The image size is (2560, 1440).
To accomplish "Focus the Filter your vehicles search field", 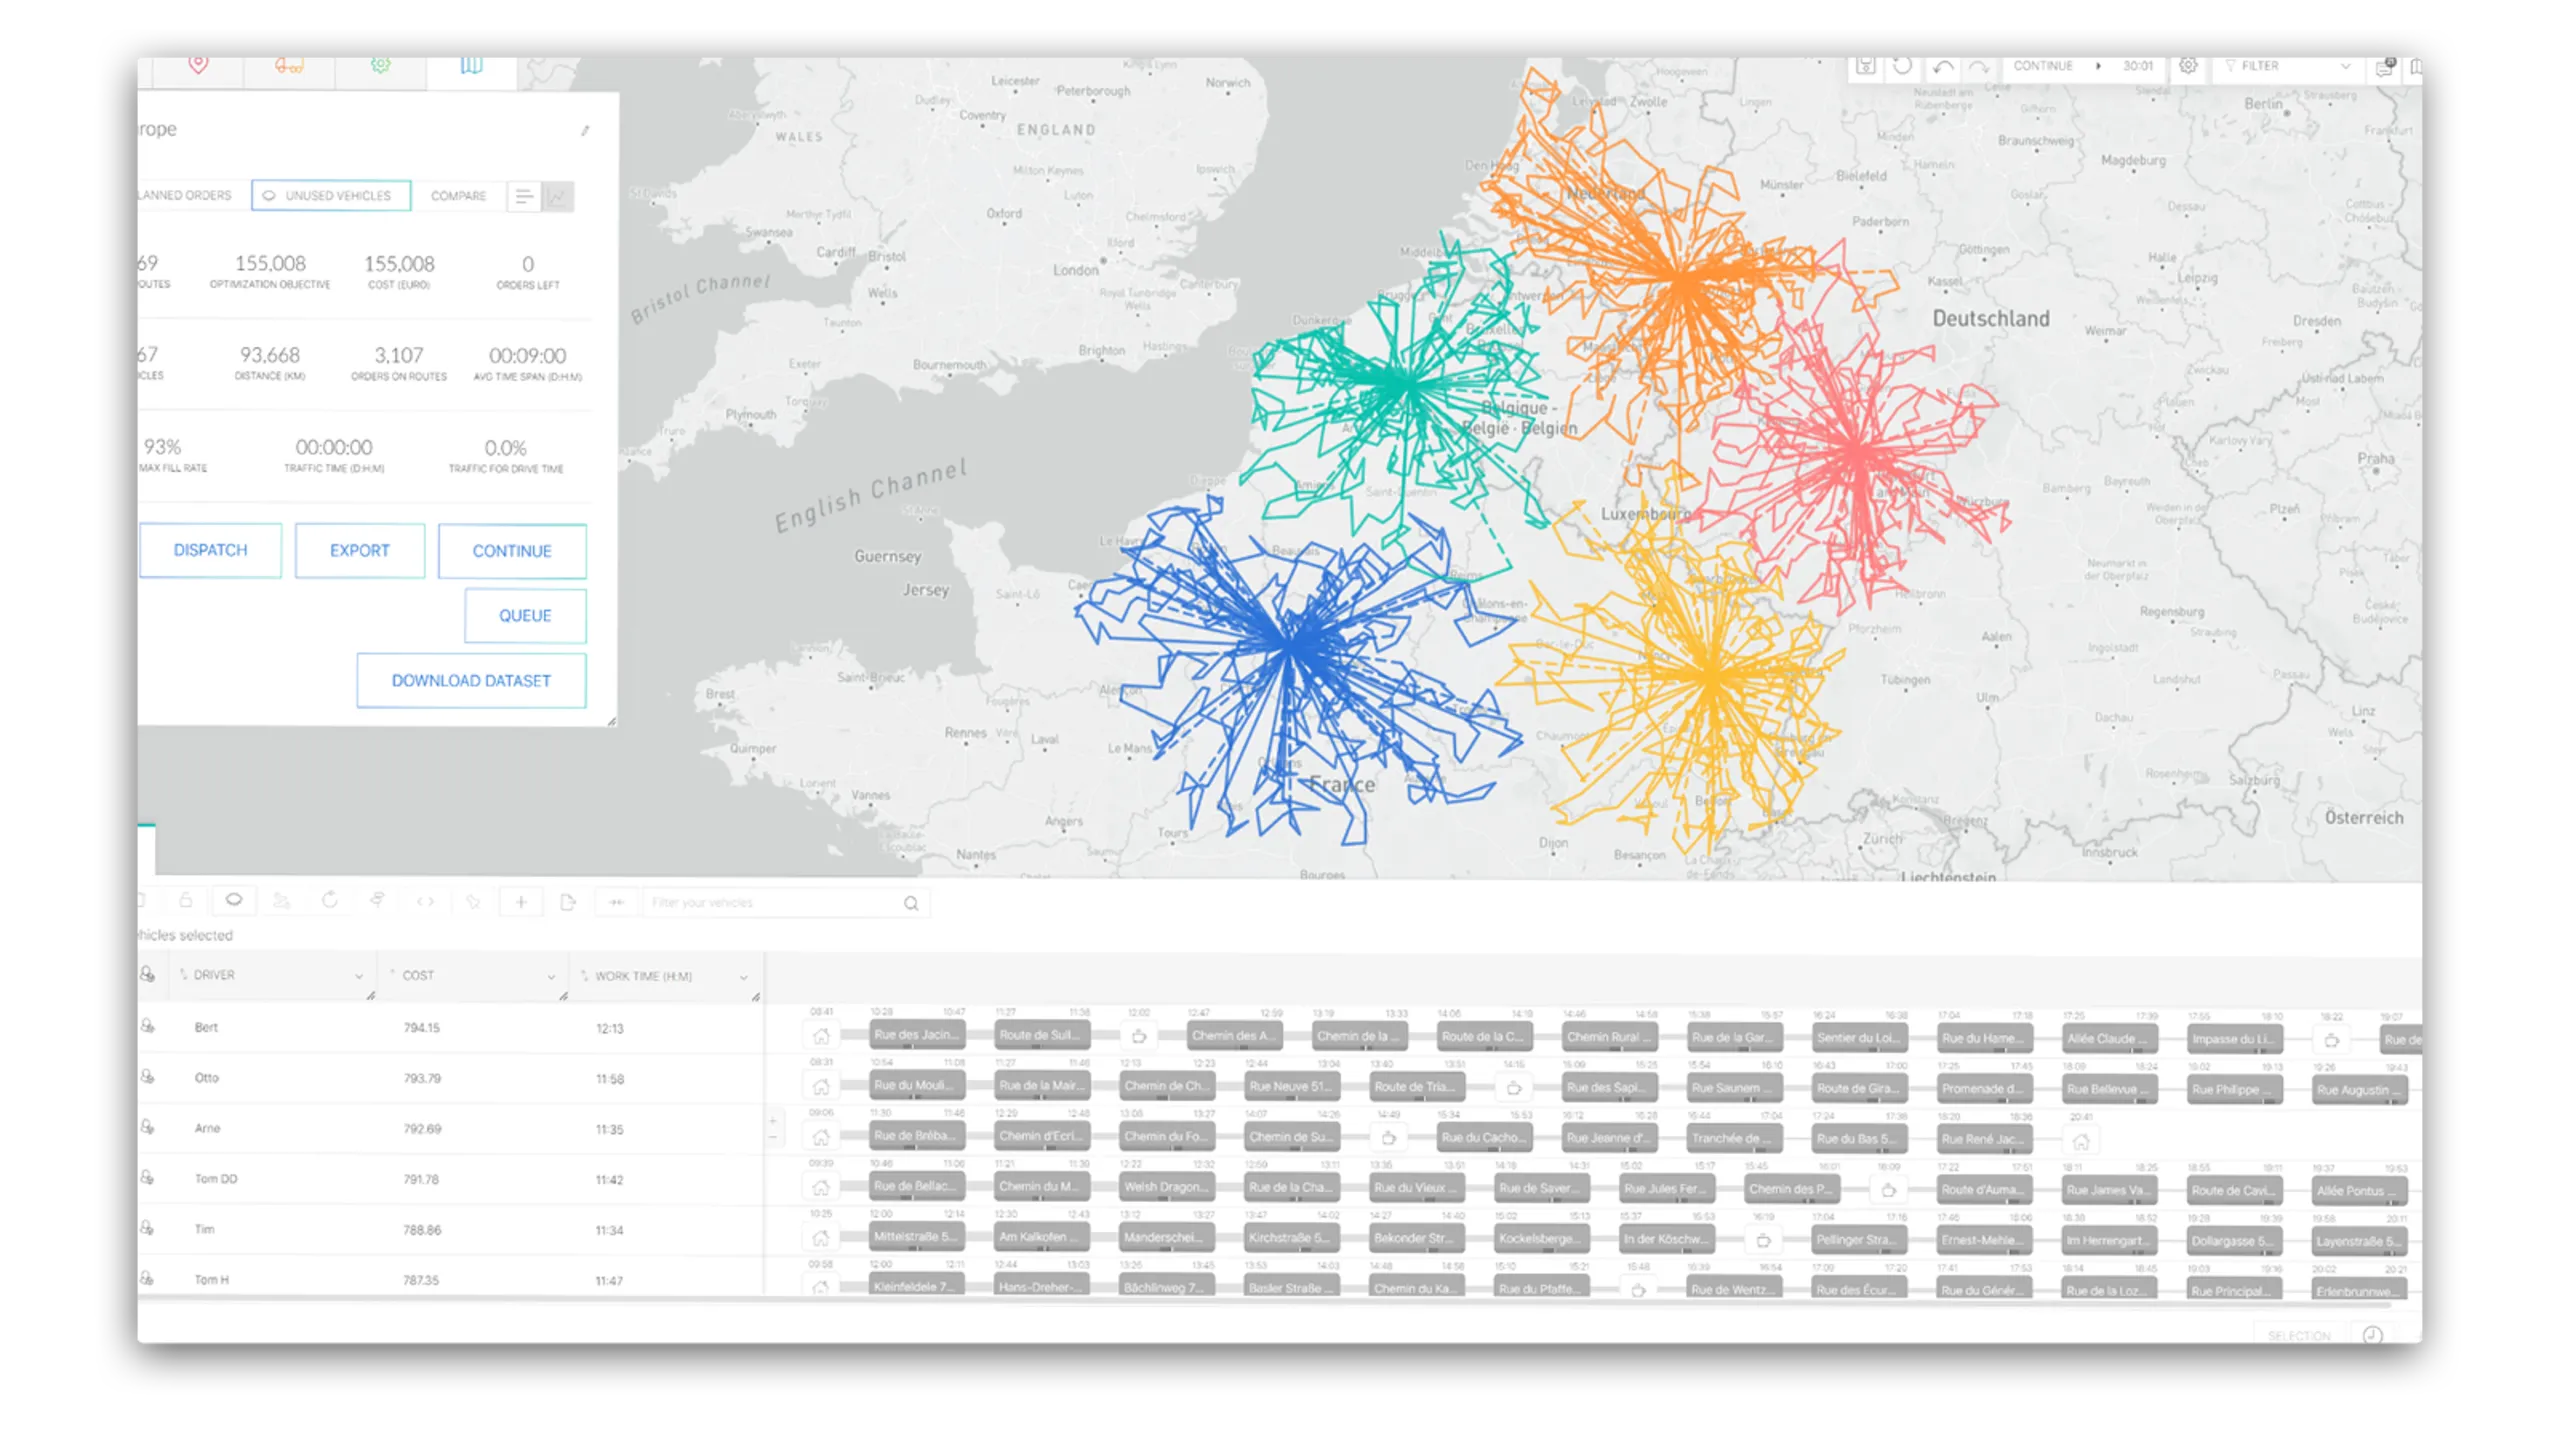I will 786,903.
